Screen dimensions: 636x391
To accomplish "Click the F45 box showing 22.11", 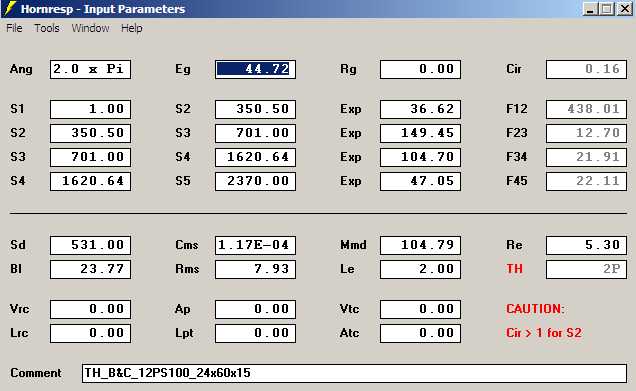I will point(587,181).
